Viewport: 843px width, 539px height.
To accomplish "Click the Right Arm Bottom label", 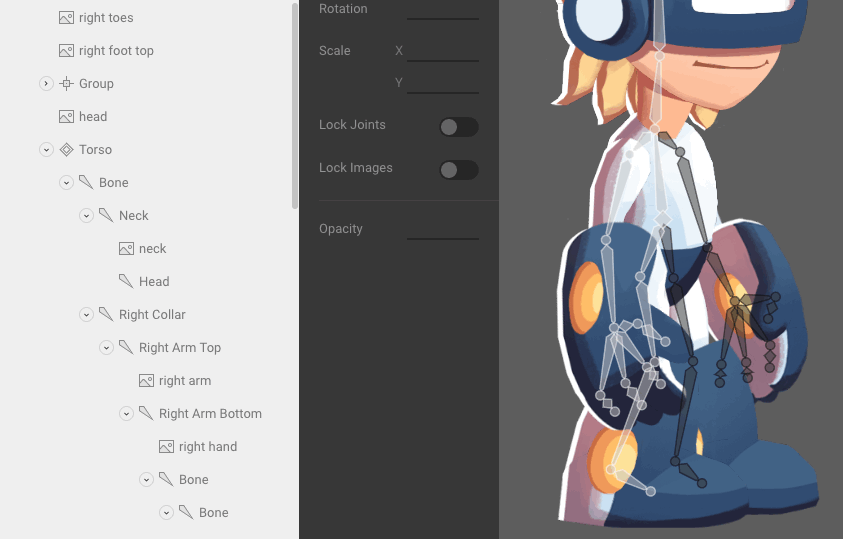I will (210, 414).
